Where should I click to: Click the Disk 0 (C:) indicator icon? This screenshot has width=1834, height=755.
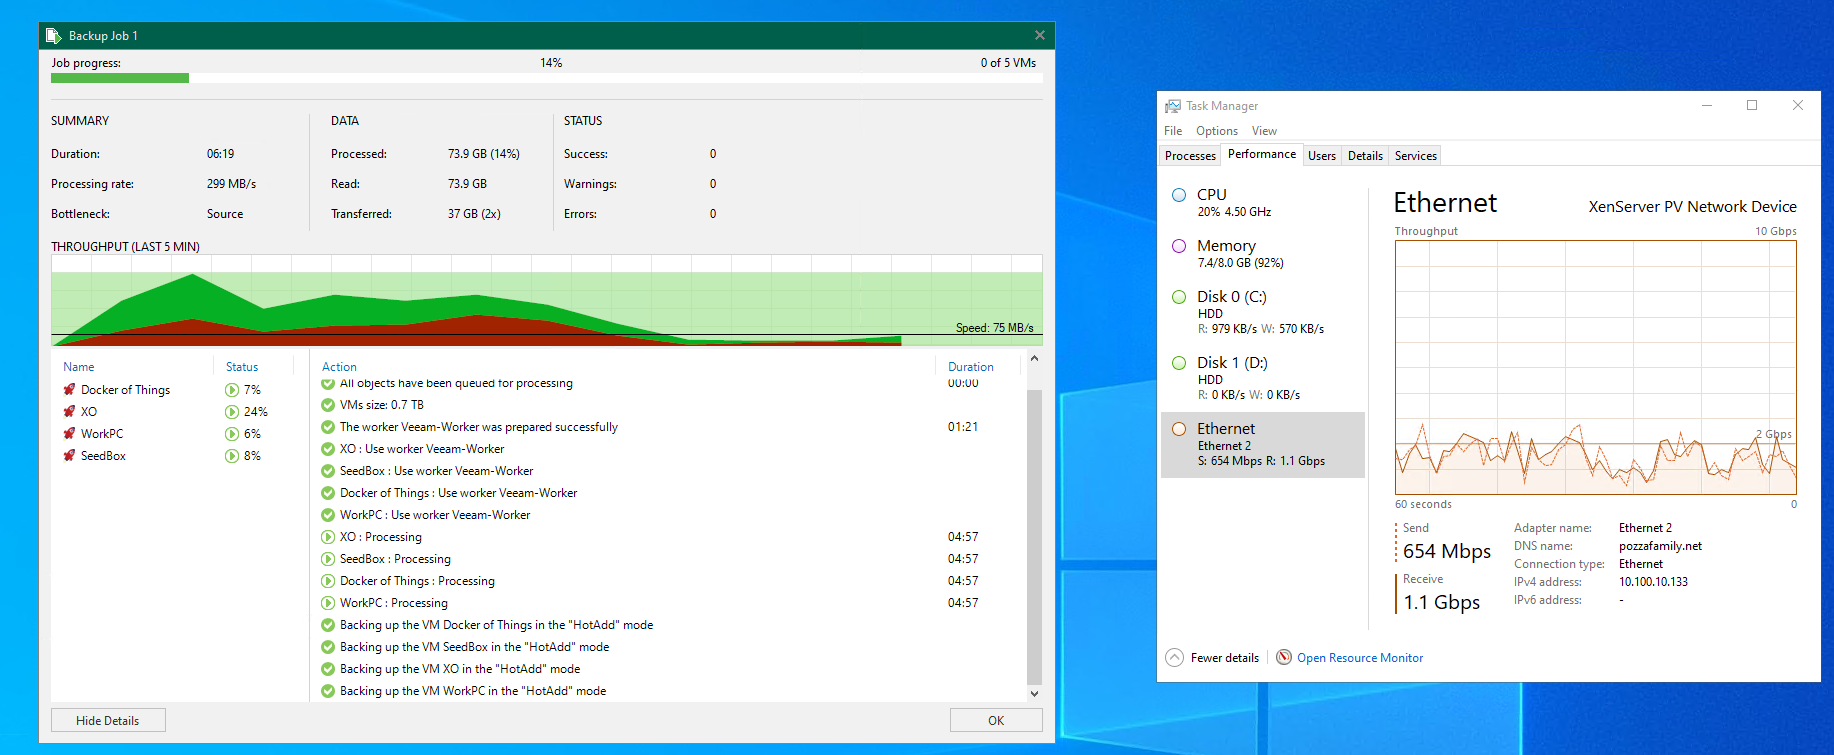tap(1179, 297)
